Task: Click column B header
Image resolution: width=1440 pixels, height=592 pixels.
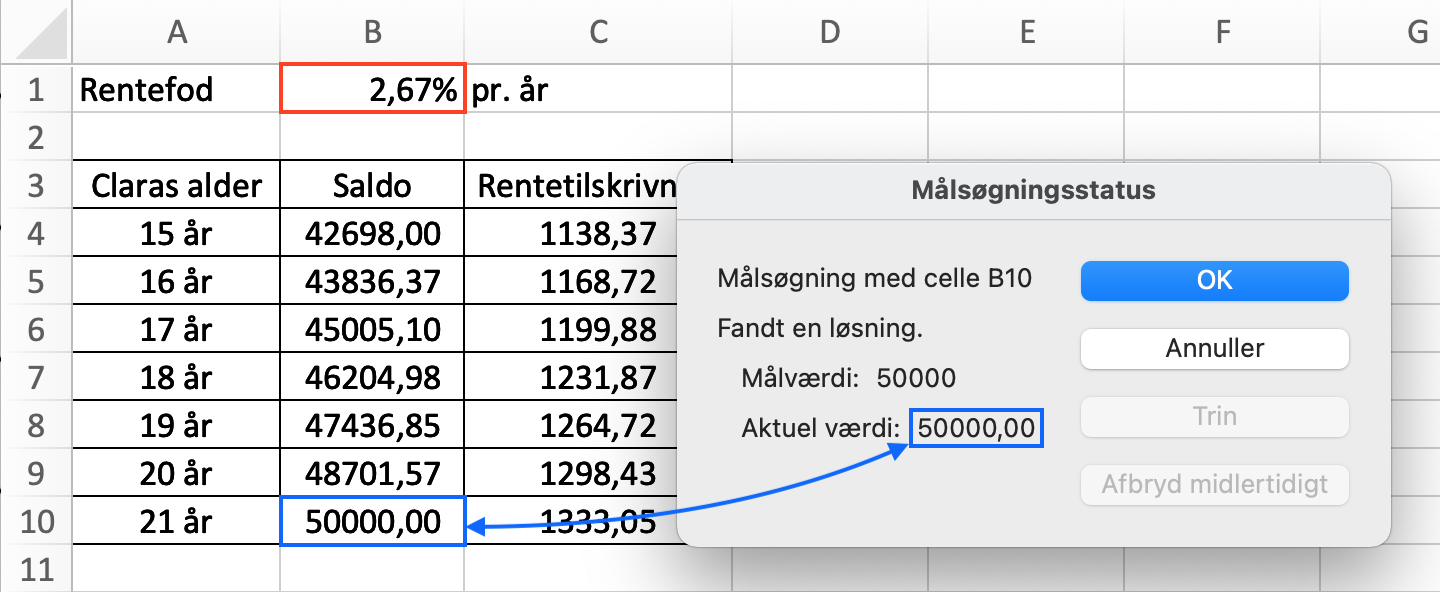Action: click(x=372, y=33)
